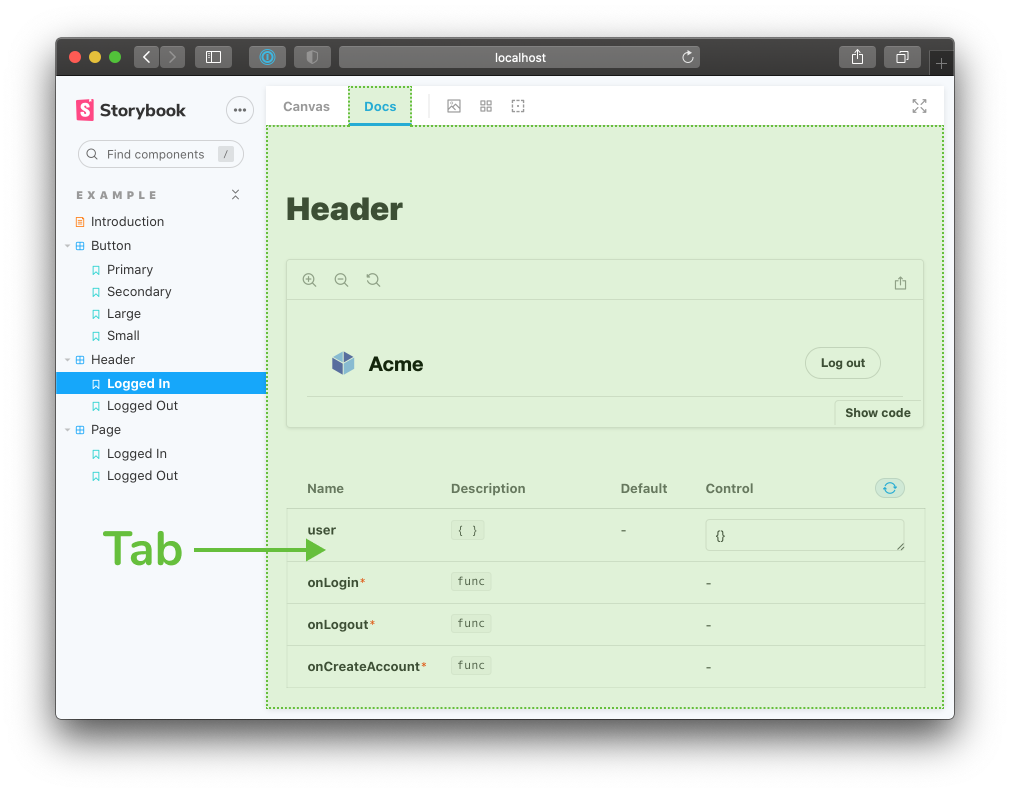Image resolution: width=1010 pixels, height=793 pixels.
Task: Click the onLogin prop name
Action: [333, 583]
